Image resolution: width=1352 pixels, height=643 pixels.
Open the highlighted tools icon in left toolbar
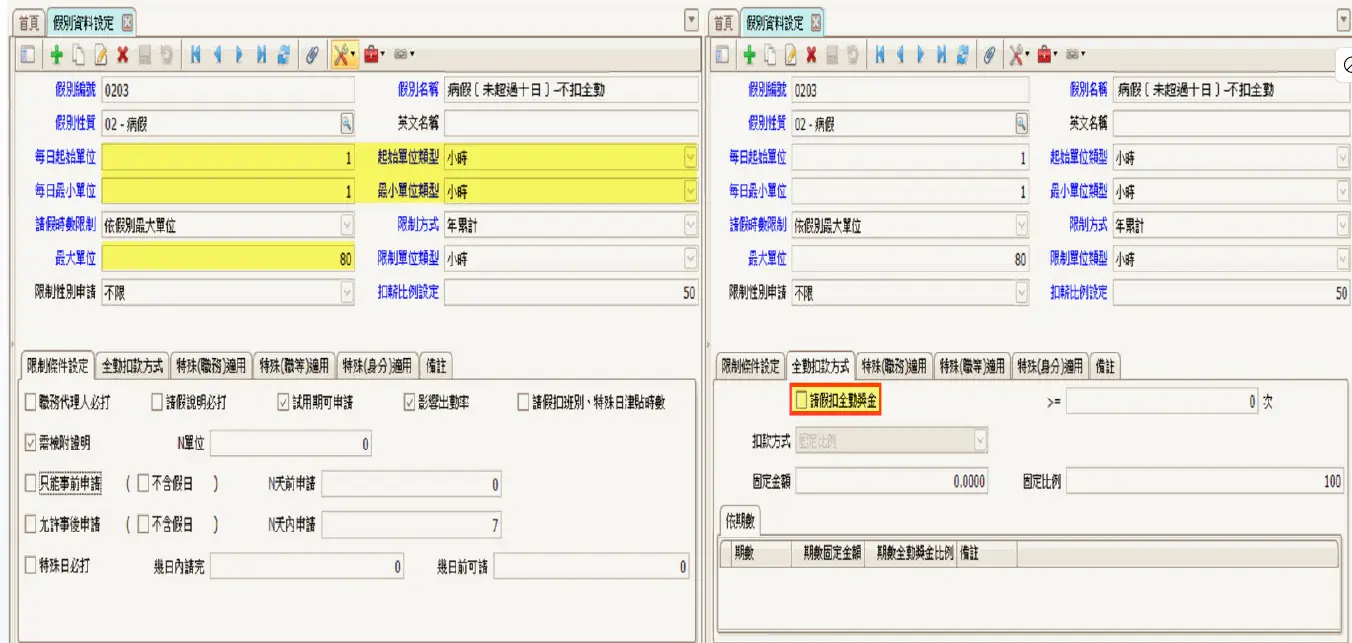click(x=342, y=55)
